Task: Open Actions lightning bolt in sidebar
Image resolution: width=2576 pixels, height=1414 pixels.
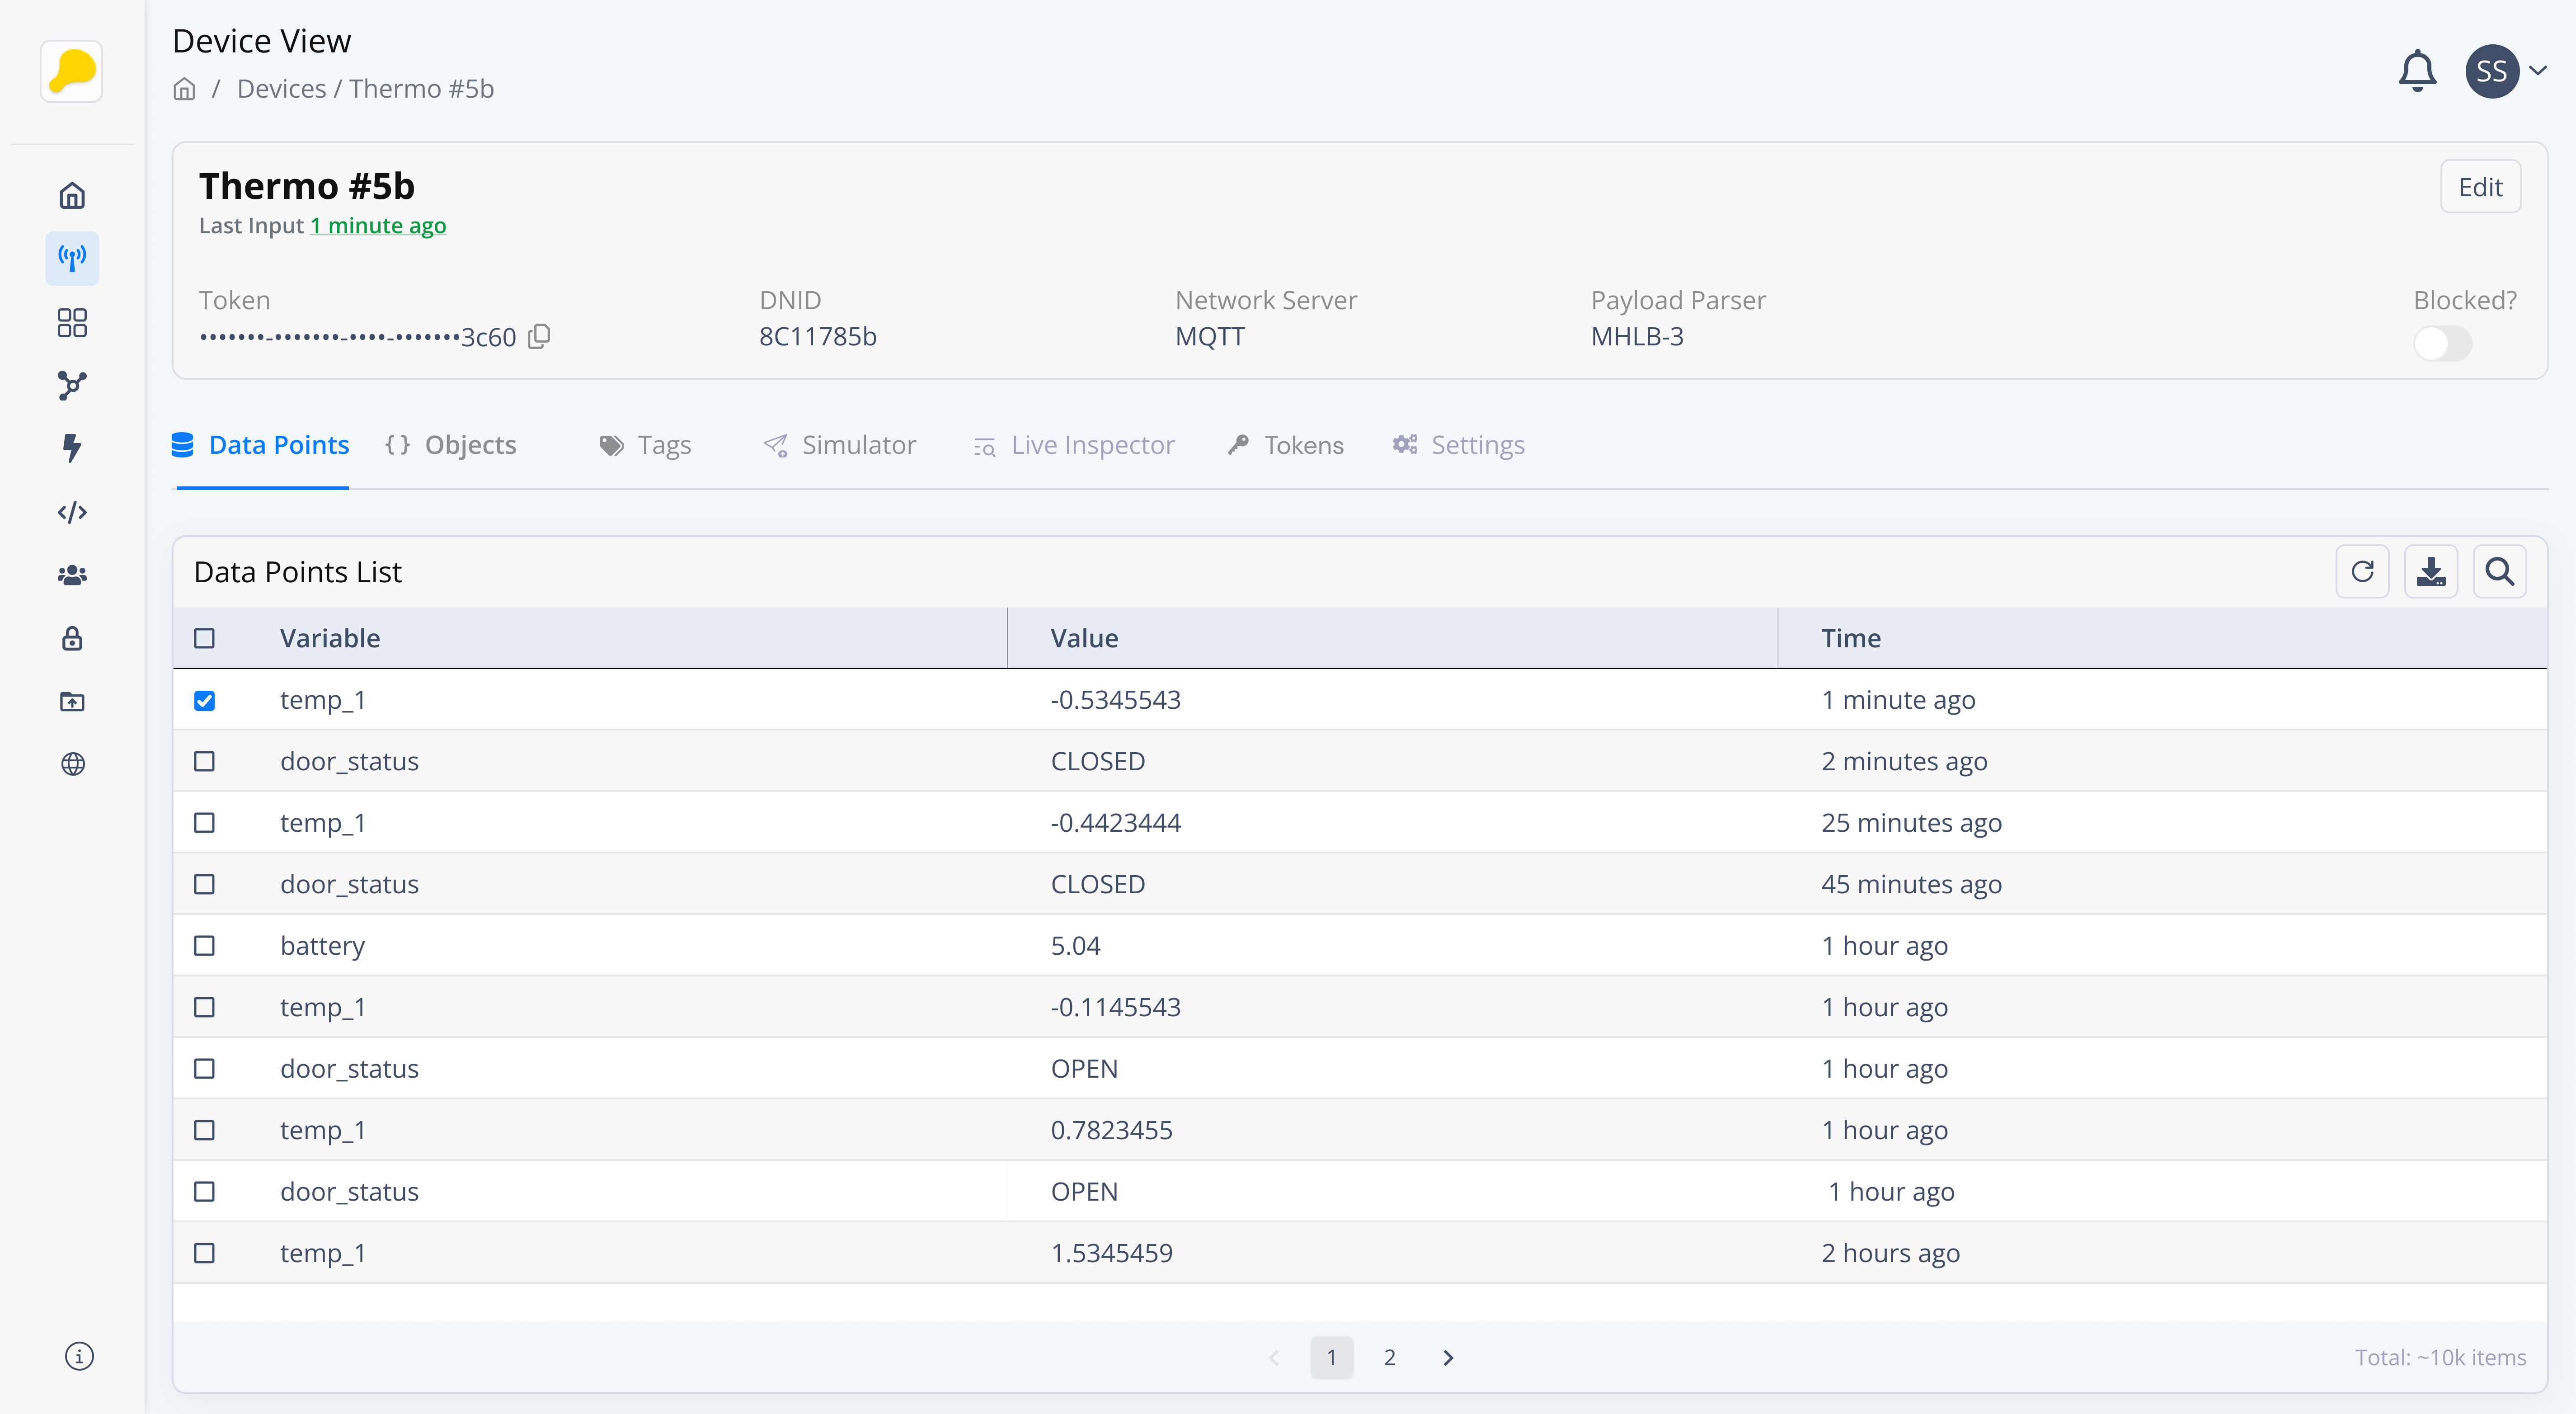Action: coord(72,447)
